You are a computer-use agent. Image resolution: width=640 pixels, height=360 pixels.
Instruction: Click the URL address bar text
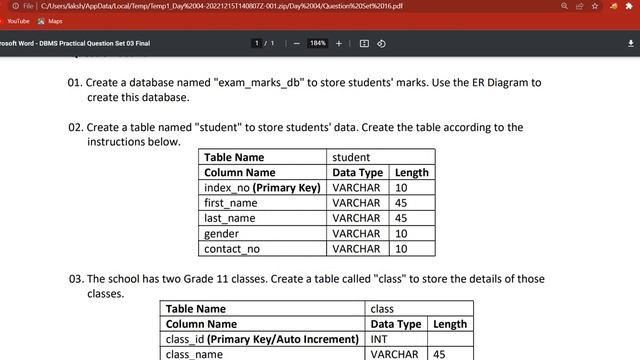[222, 6]
